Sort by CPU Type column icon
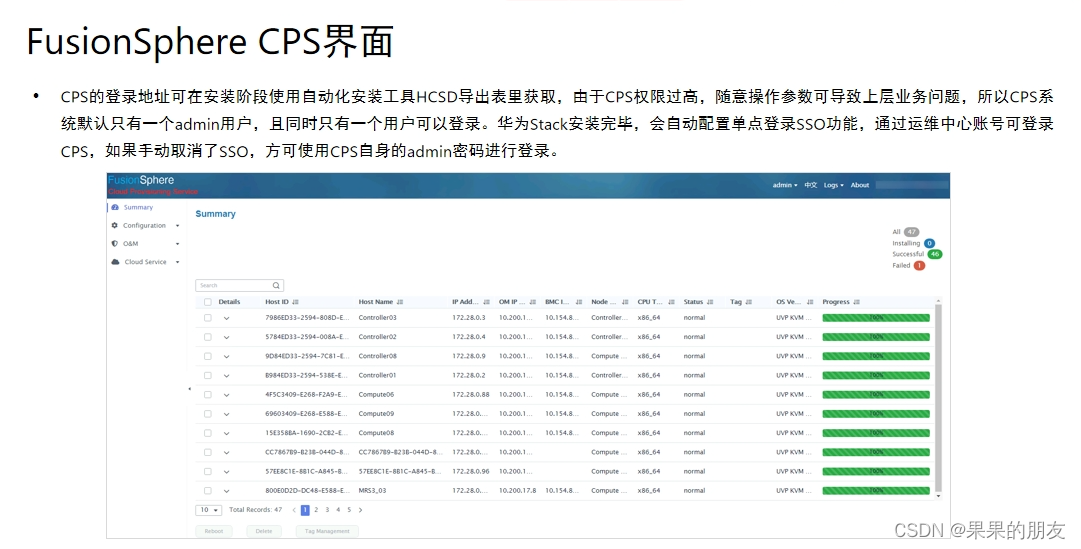1081x549 pixels. (x=671, y=302)
